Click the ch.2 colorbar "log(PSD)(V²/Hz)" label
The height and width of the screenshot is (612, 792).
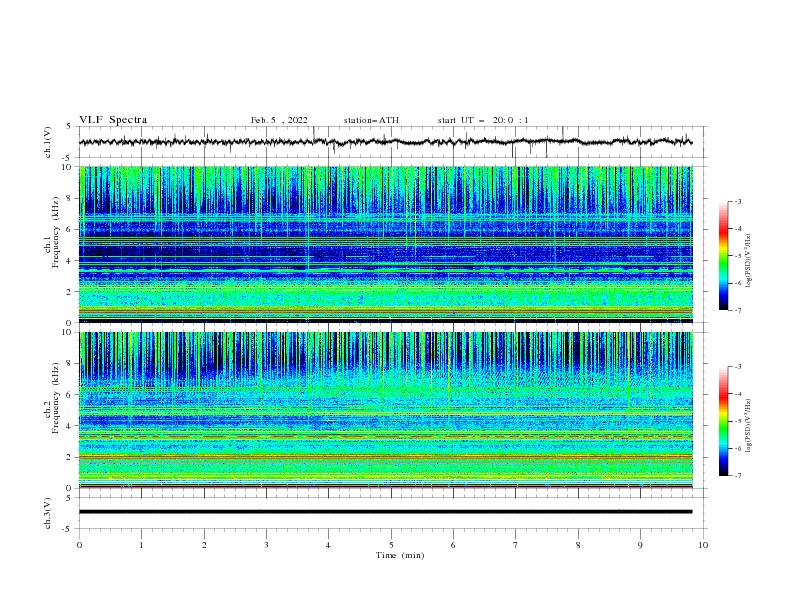click(749, 425)
